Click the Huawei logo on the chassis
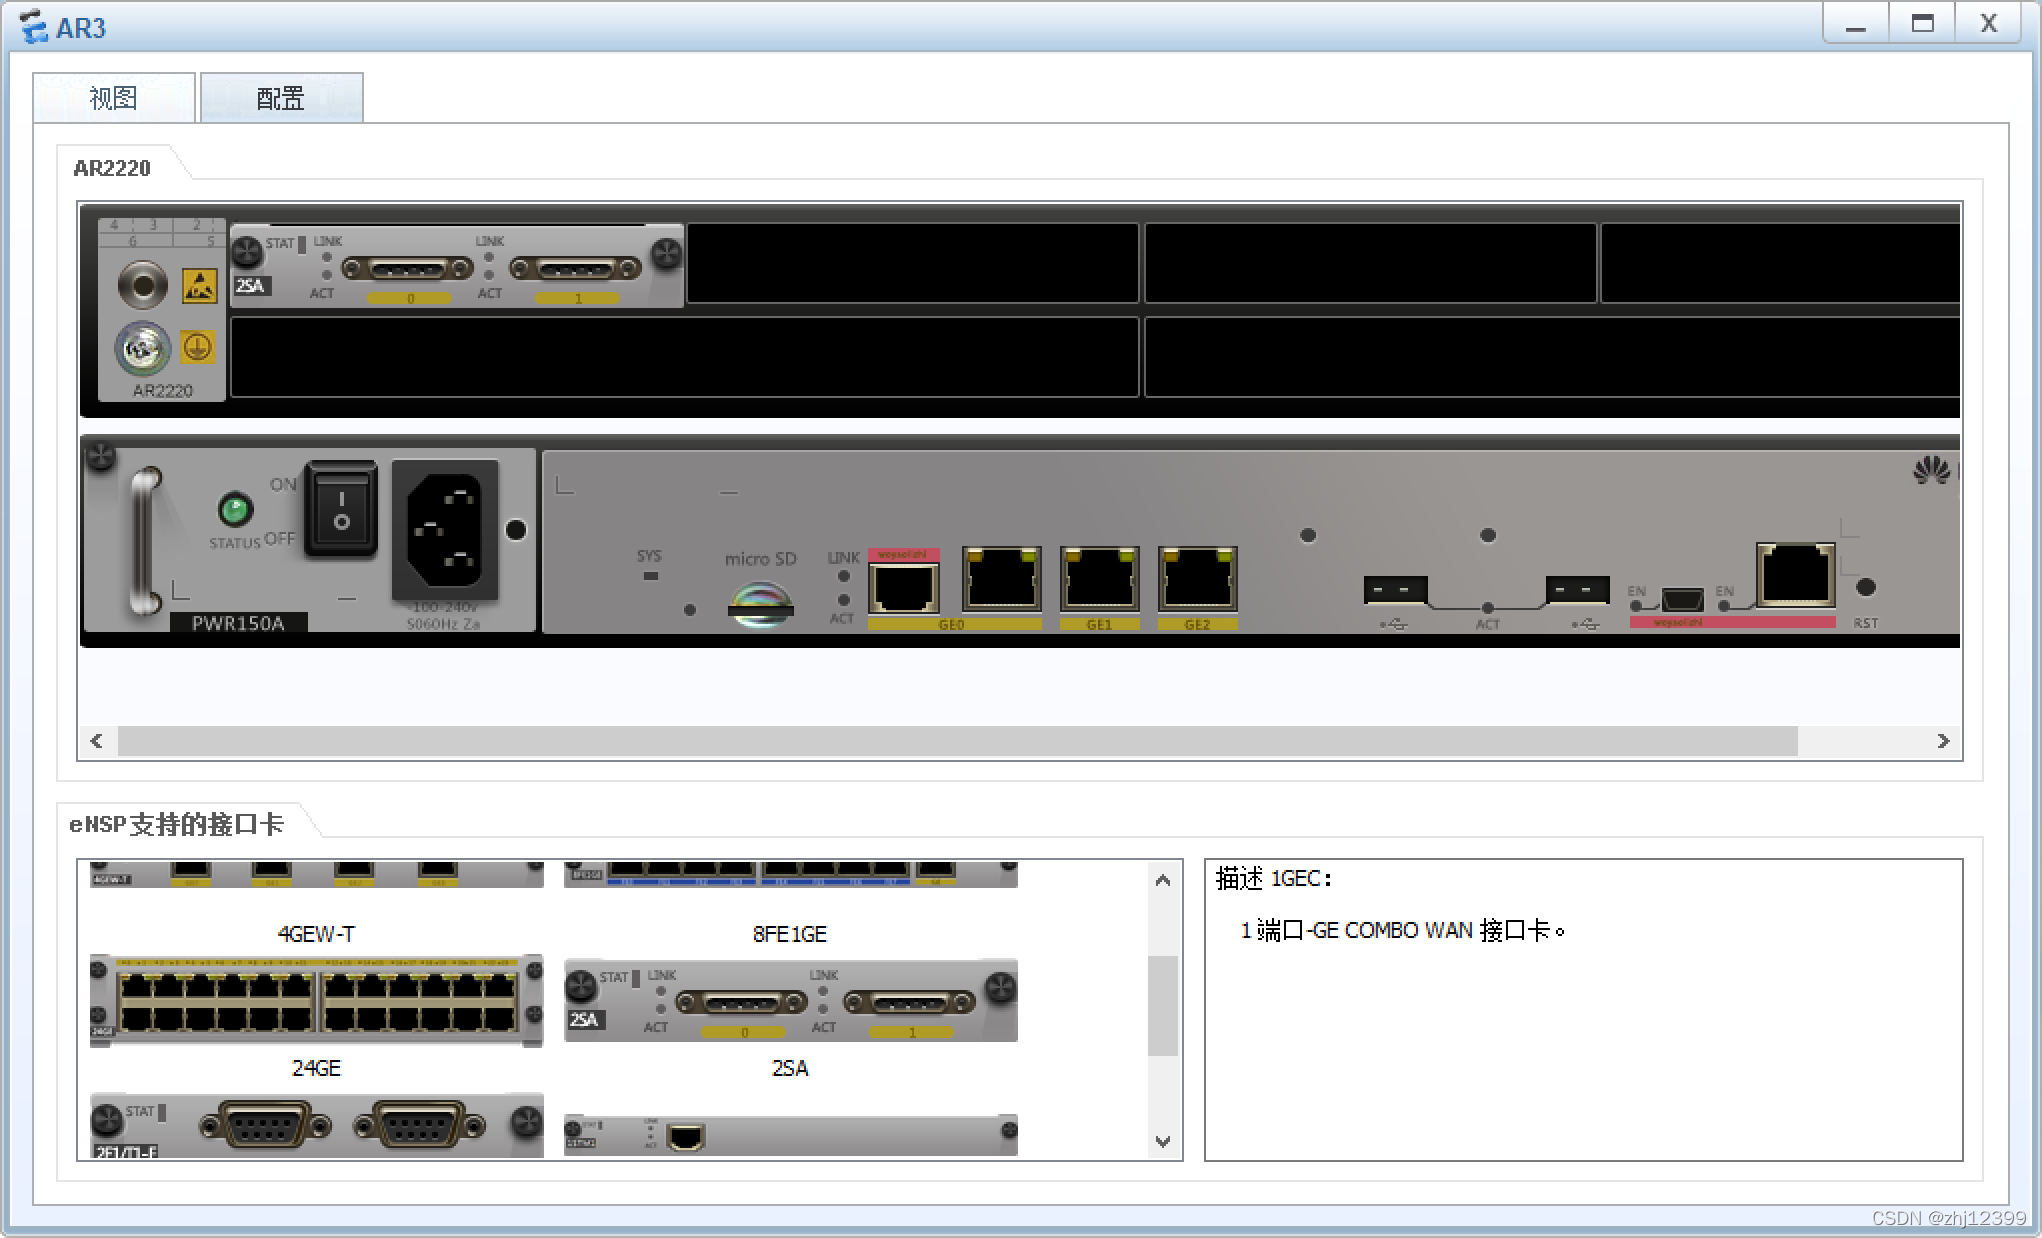Image resolution: width=2042 pixels, height=1238 pixels. click(x=1932, y=470)
